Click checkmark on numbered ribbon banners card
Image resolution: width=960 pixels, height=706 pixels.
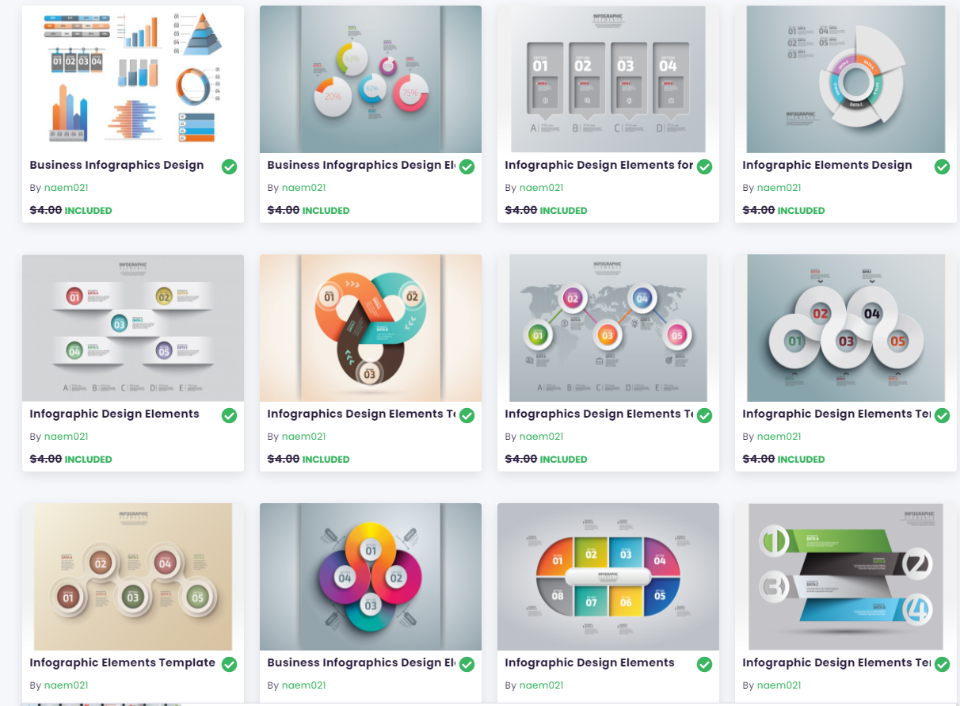tap(942, 664)
